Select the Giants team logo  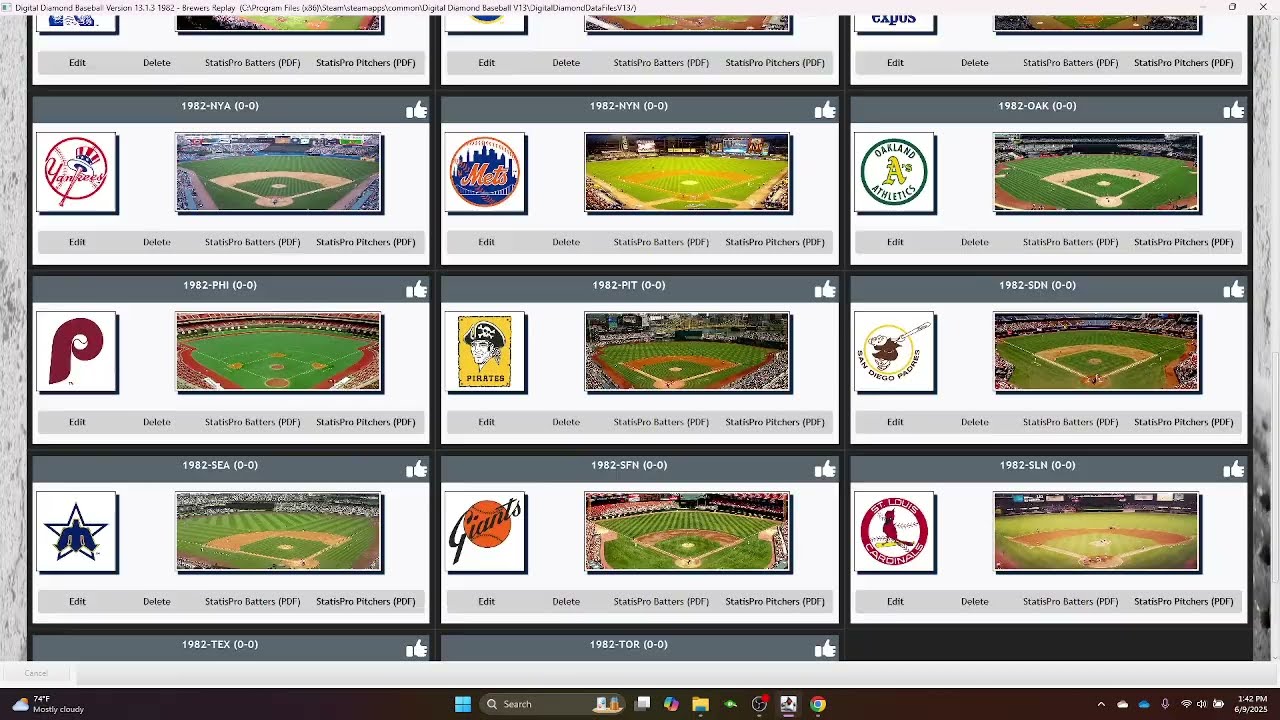[x=485, y=532]
